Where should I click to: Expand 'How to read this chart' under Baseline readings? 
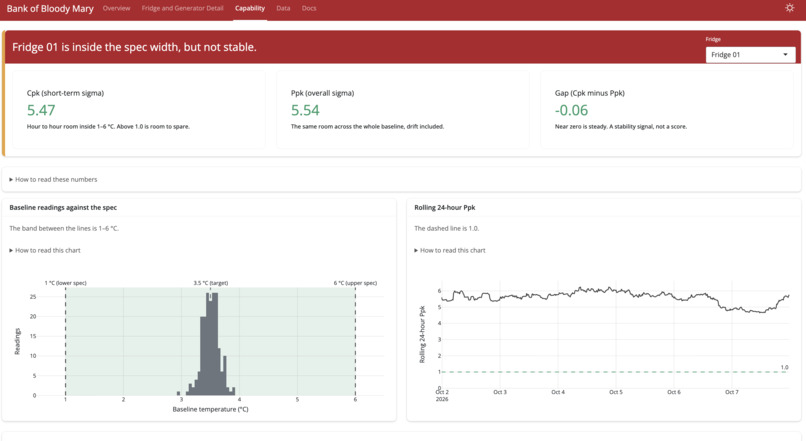pyautogui.click(x=45, y=250)
